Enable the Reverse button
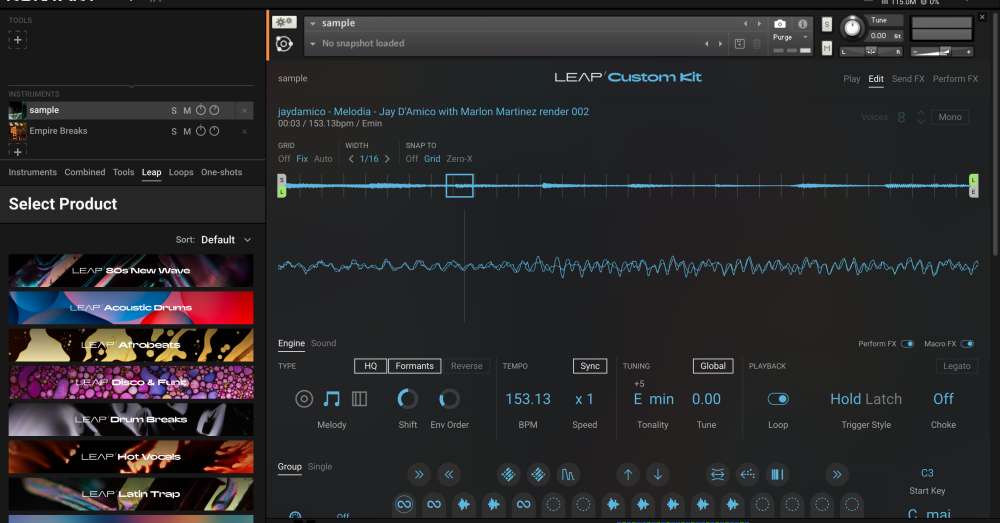The image size is (1000, 523). 466,366
